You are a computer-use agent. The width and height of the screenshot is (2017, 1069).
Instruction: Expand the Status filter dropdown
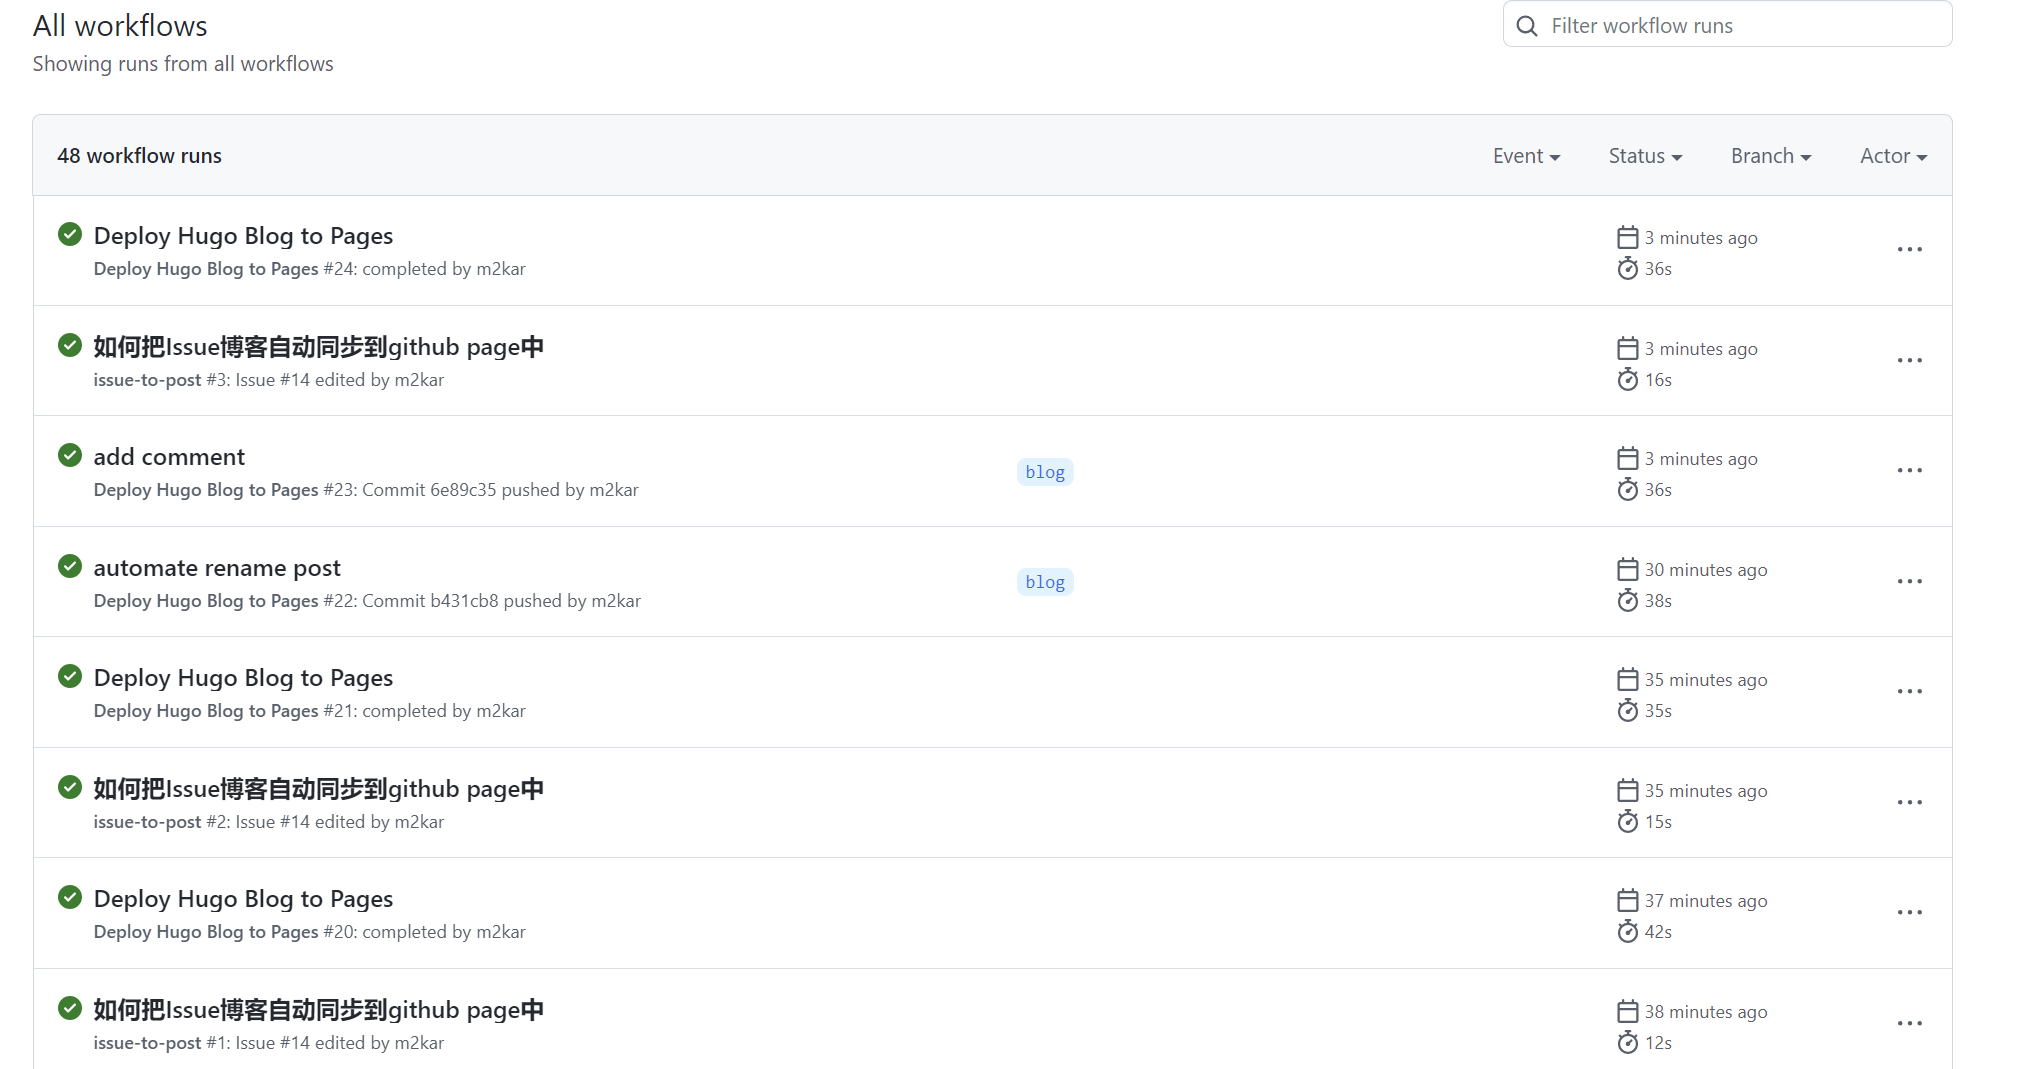[1645, 156]
